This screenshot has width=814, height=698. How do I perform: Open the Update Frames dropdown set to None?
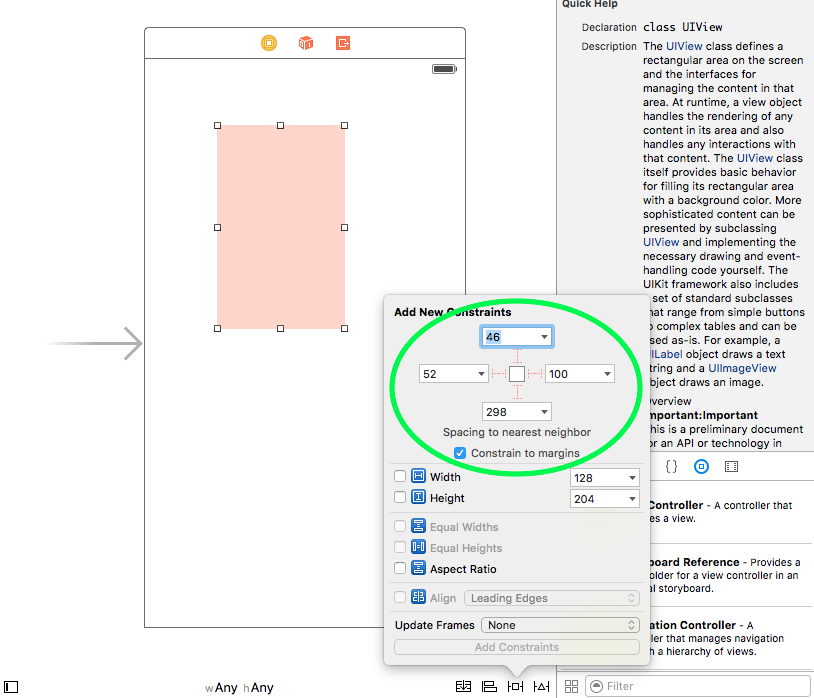coord(559,624)
